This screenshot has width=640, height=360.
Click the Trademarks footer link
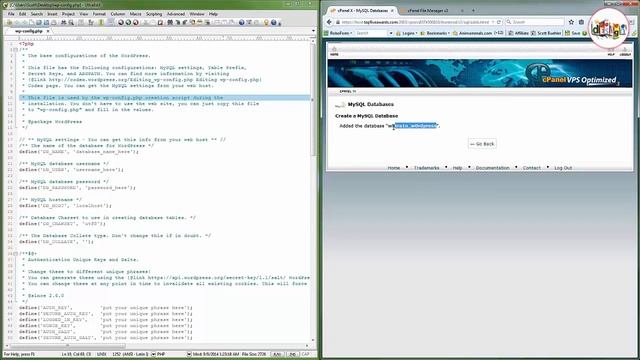[427, 168]
